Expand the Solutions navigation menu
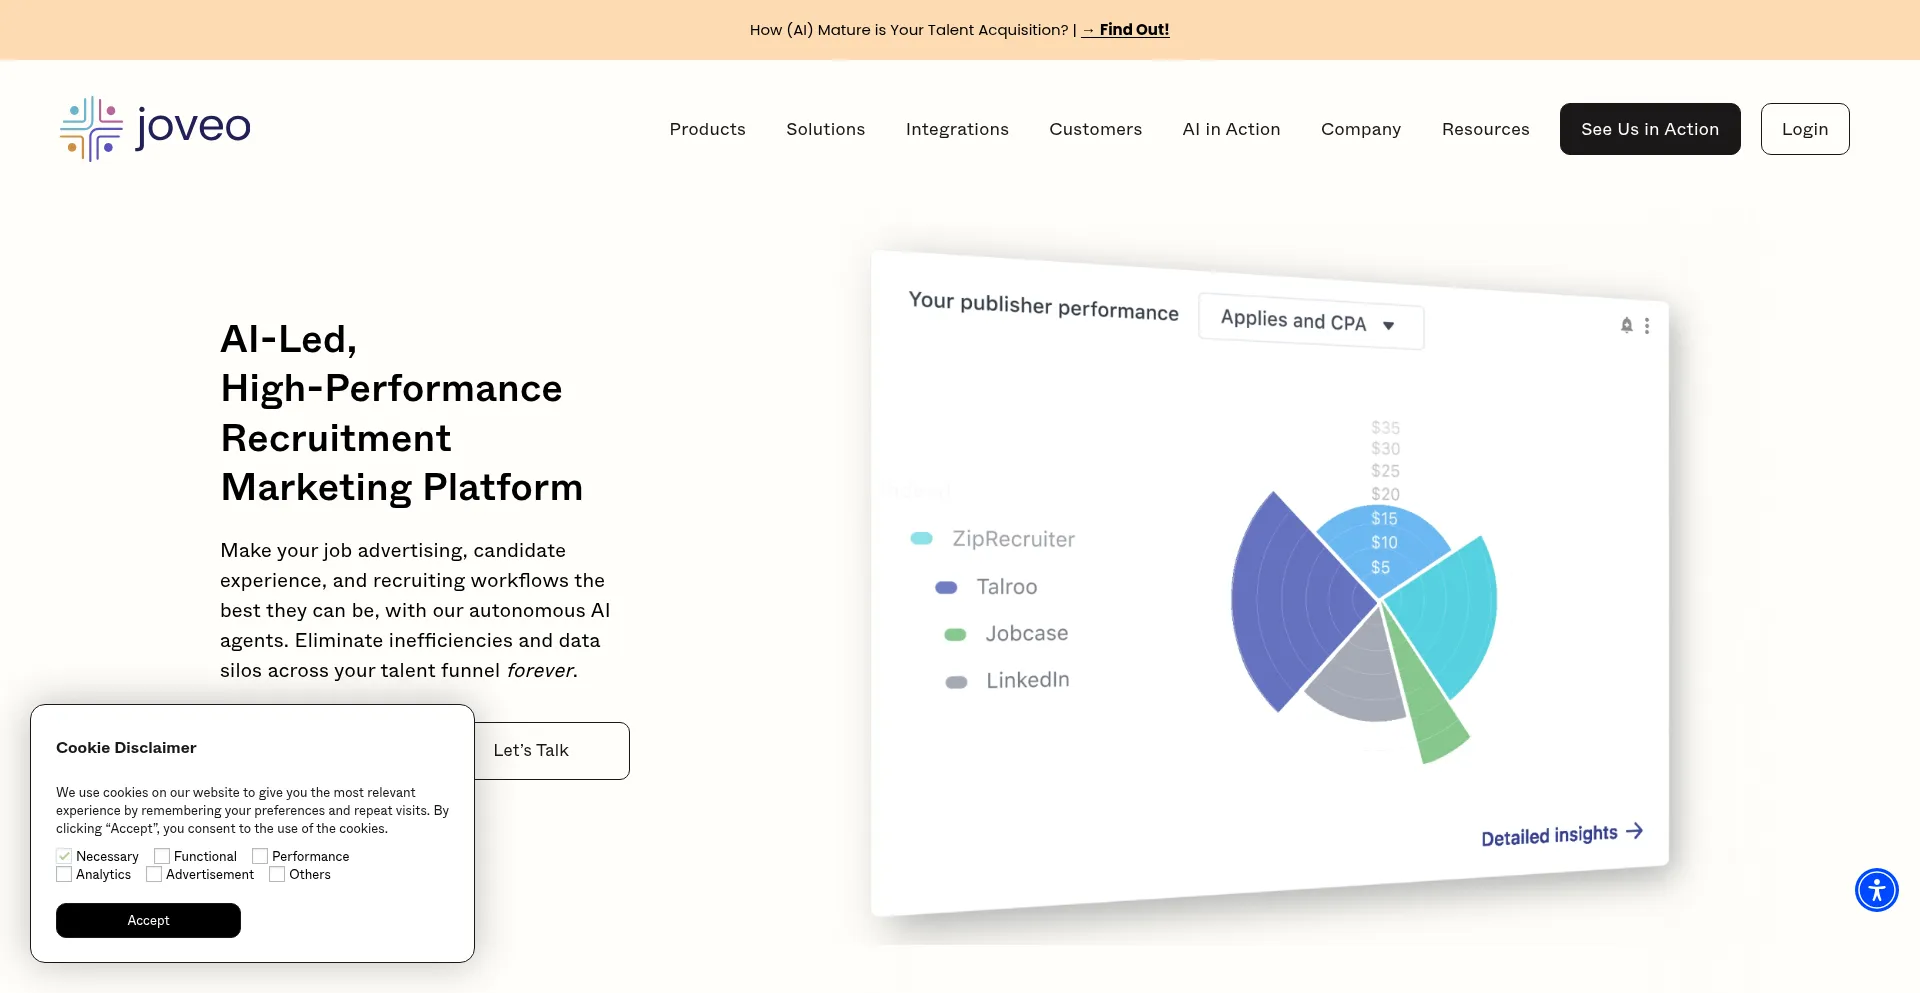Image resolution: width=1920 pixels, height=993 pixels. [x=825, y=129]
